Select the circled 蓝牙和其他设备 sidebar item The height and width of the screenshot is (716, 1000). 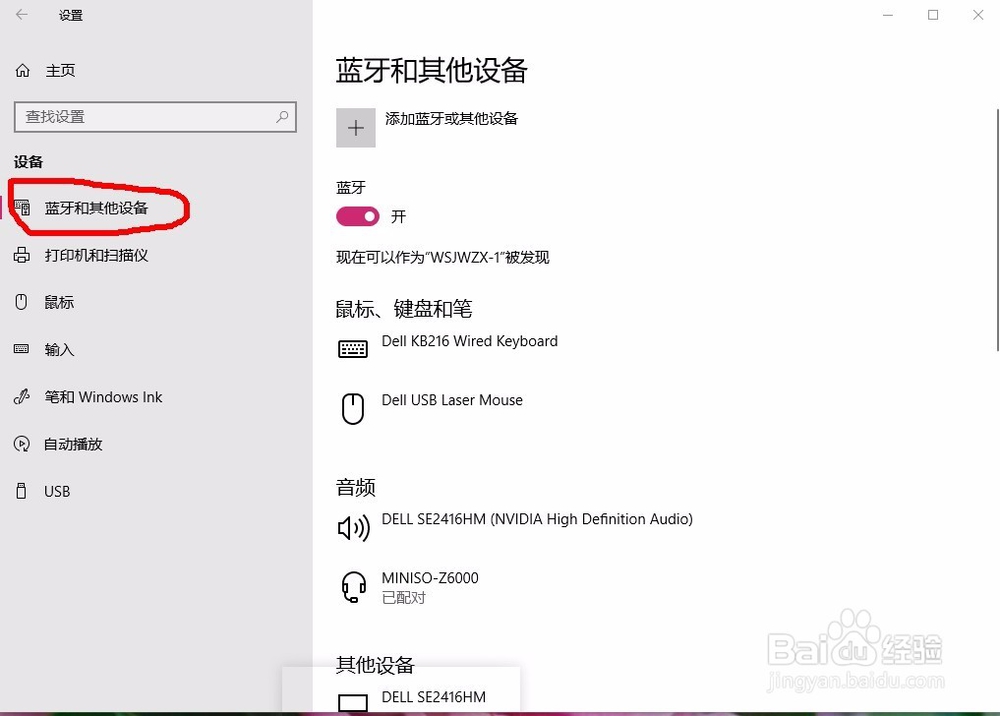[97, 208]
